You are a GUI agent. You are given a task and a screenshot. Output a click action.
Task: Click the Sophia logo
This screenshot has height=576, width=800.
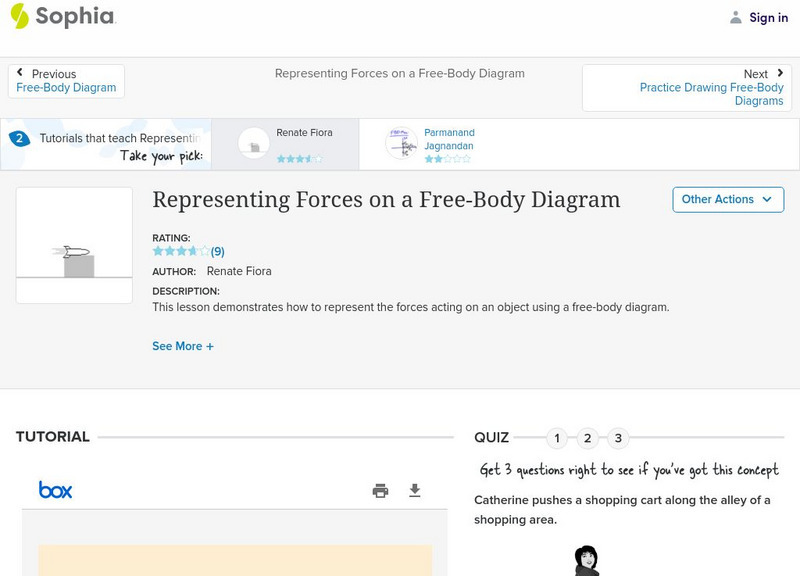point(62,16)
